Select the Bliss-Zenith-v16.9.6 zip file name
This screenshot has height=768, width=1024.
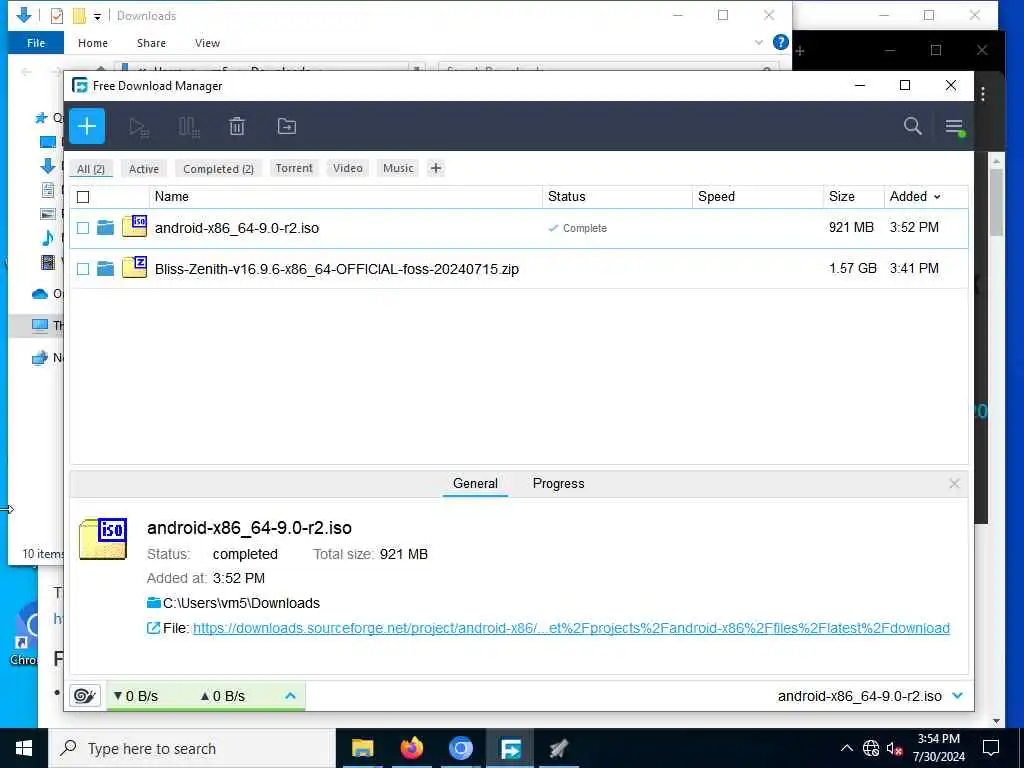[336, 268]
